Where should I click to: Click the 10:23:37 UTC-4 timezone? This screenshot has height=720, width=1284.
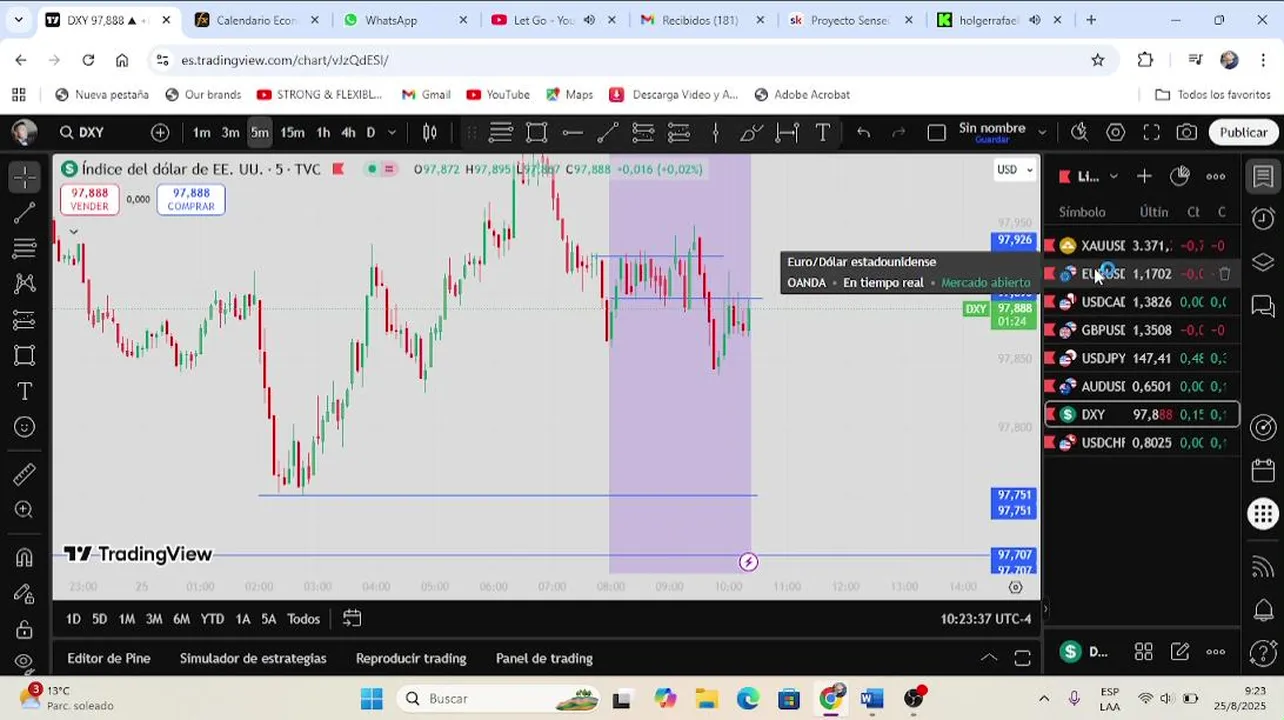(985, 619)
